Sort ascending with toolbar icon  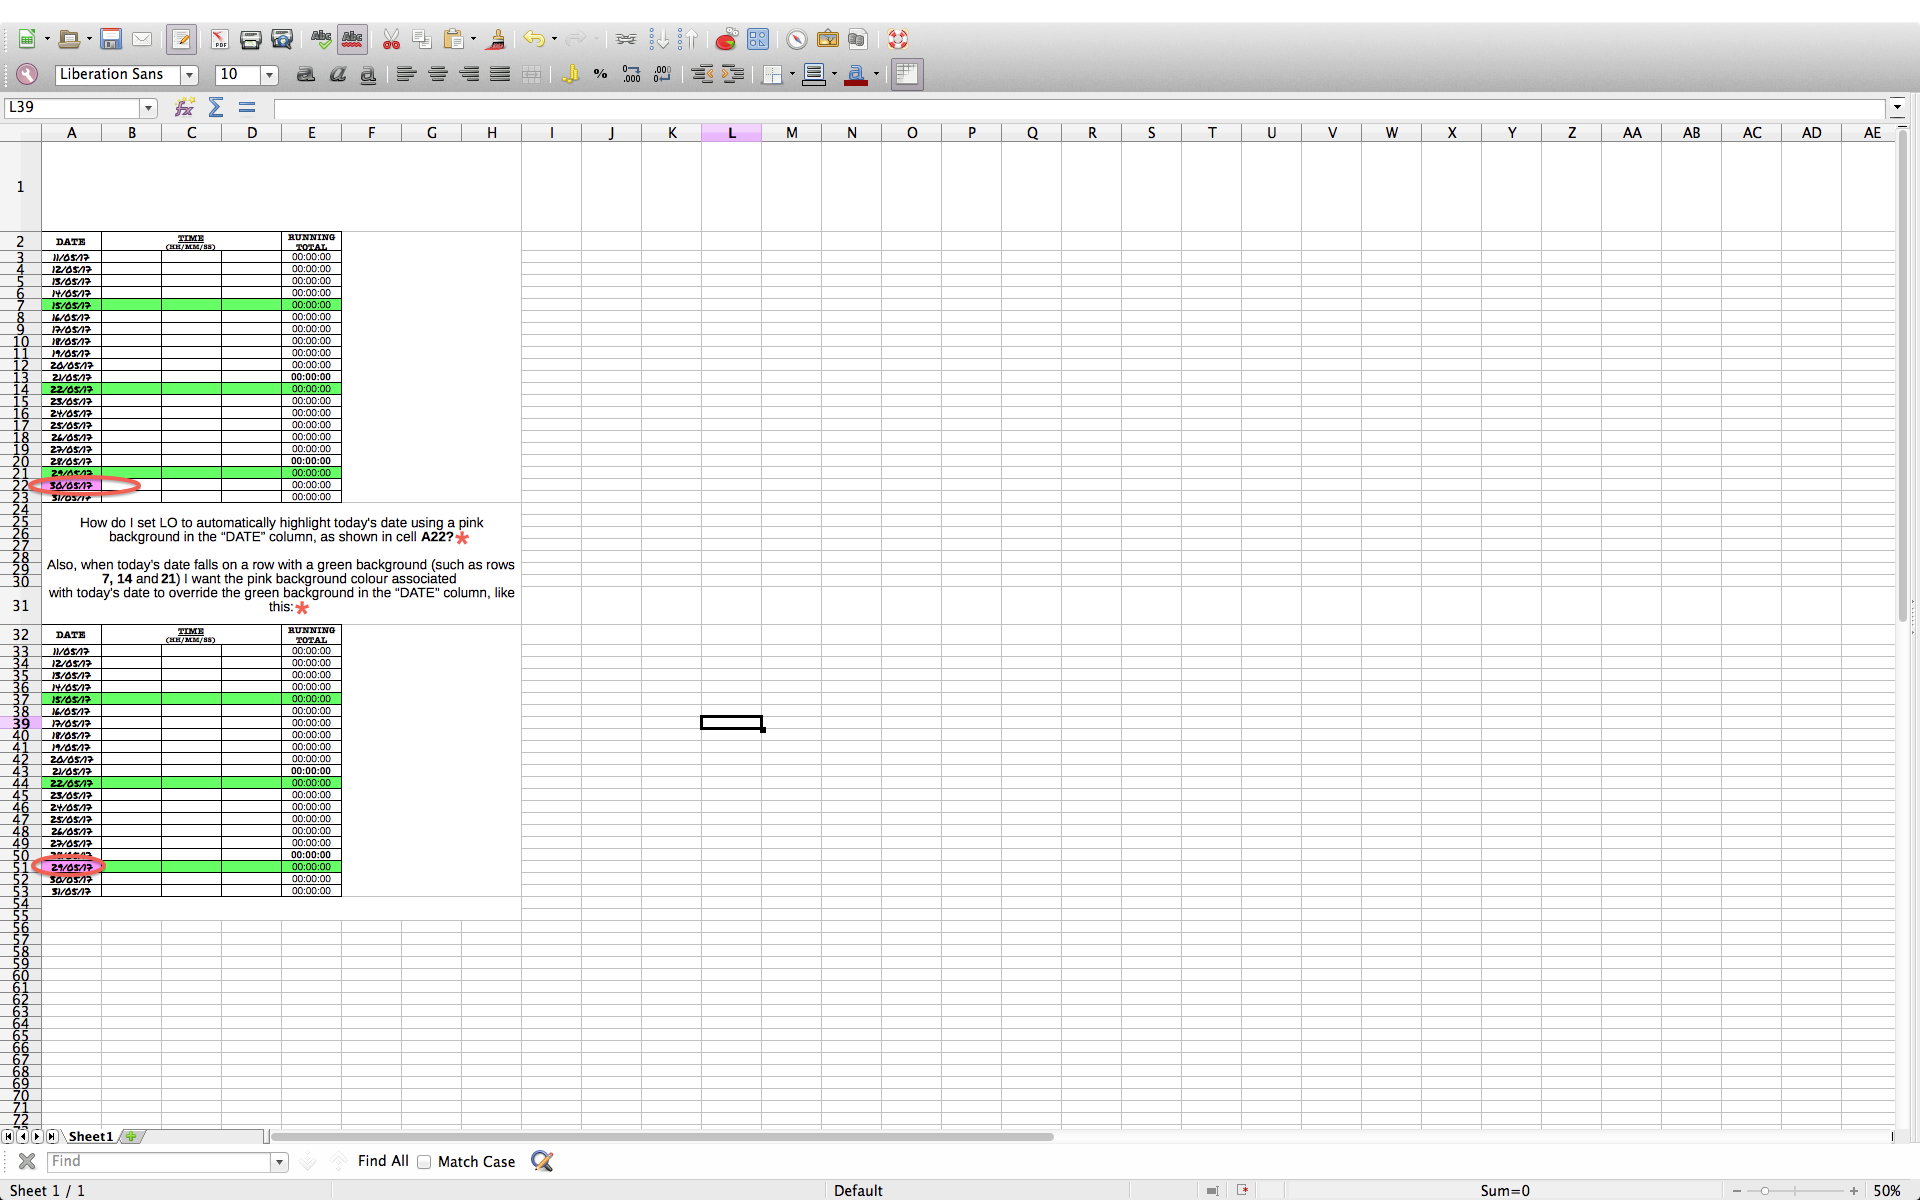(x=658, y=39)
